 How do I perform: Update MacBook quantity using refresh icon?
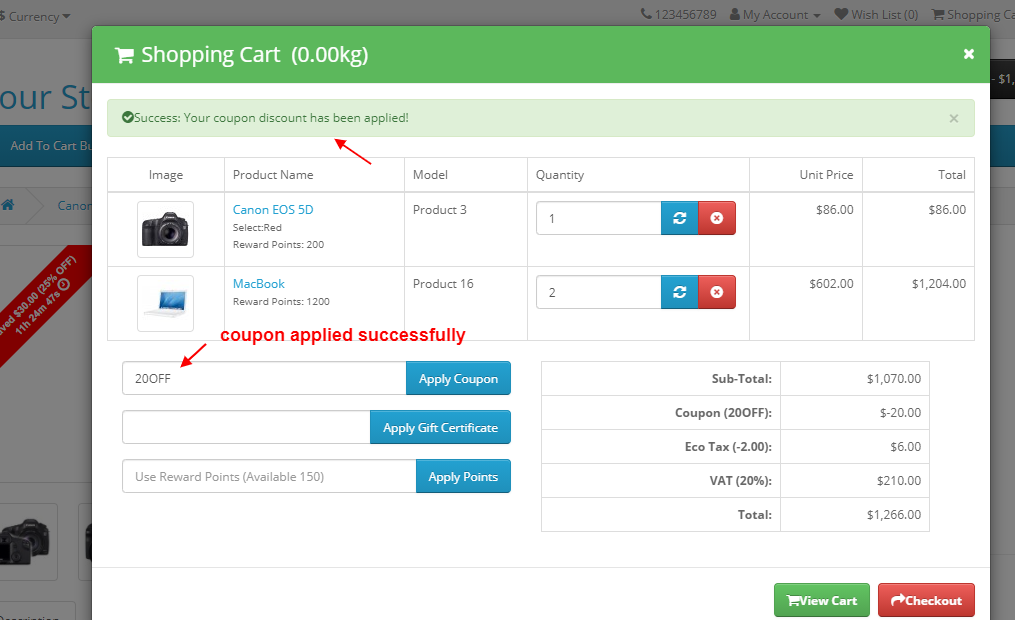click(x=679, y=292)
